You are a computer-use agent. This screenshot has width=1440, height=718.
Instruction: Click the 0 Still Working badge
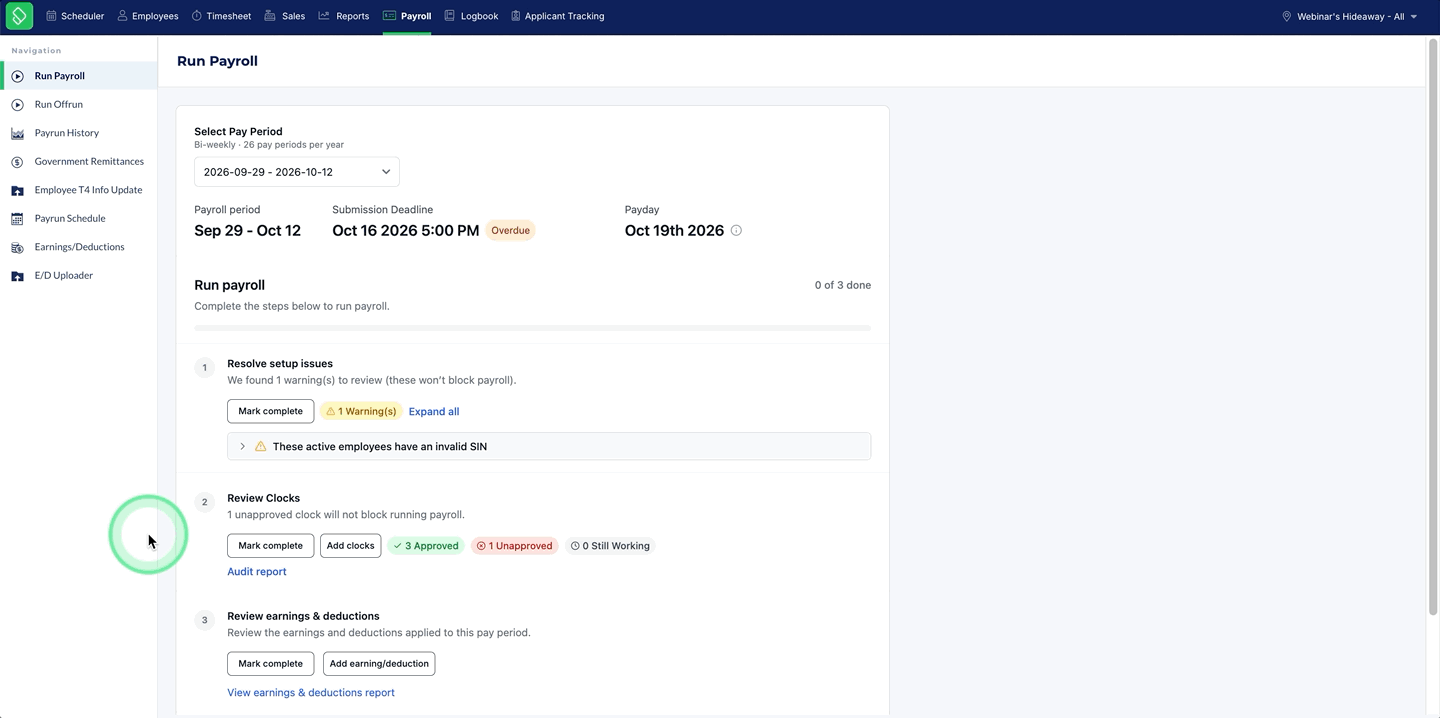[610, 546]
